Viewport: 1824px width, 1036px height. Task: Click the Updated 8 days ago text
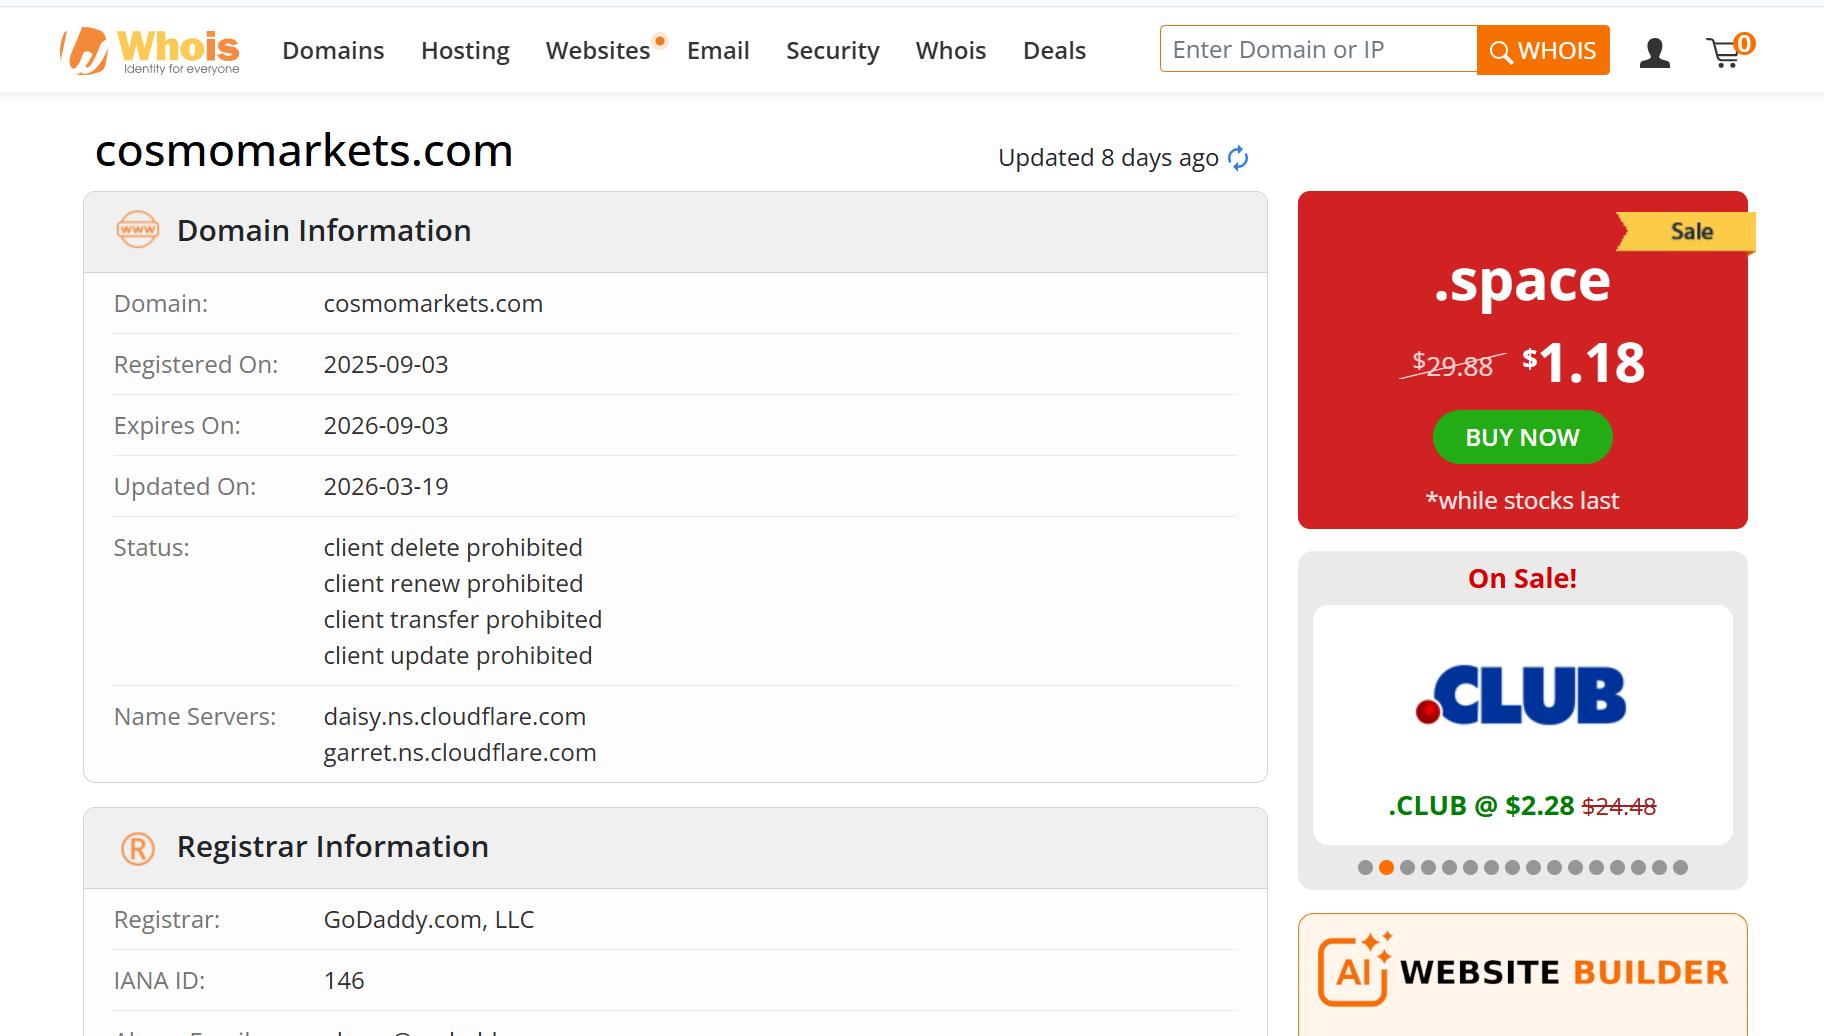(1108, 158)
